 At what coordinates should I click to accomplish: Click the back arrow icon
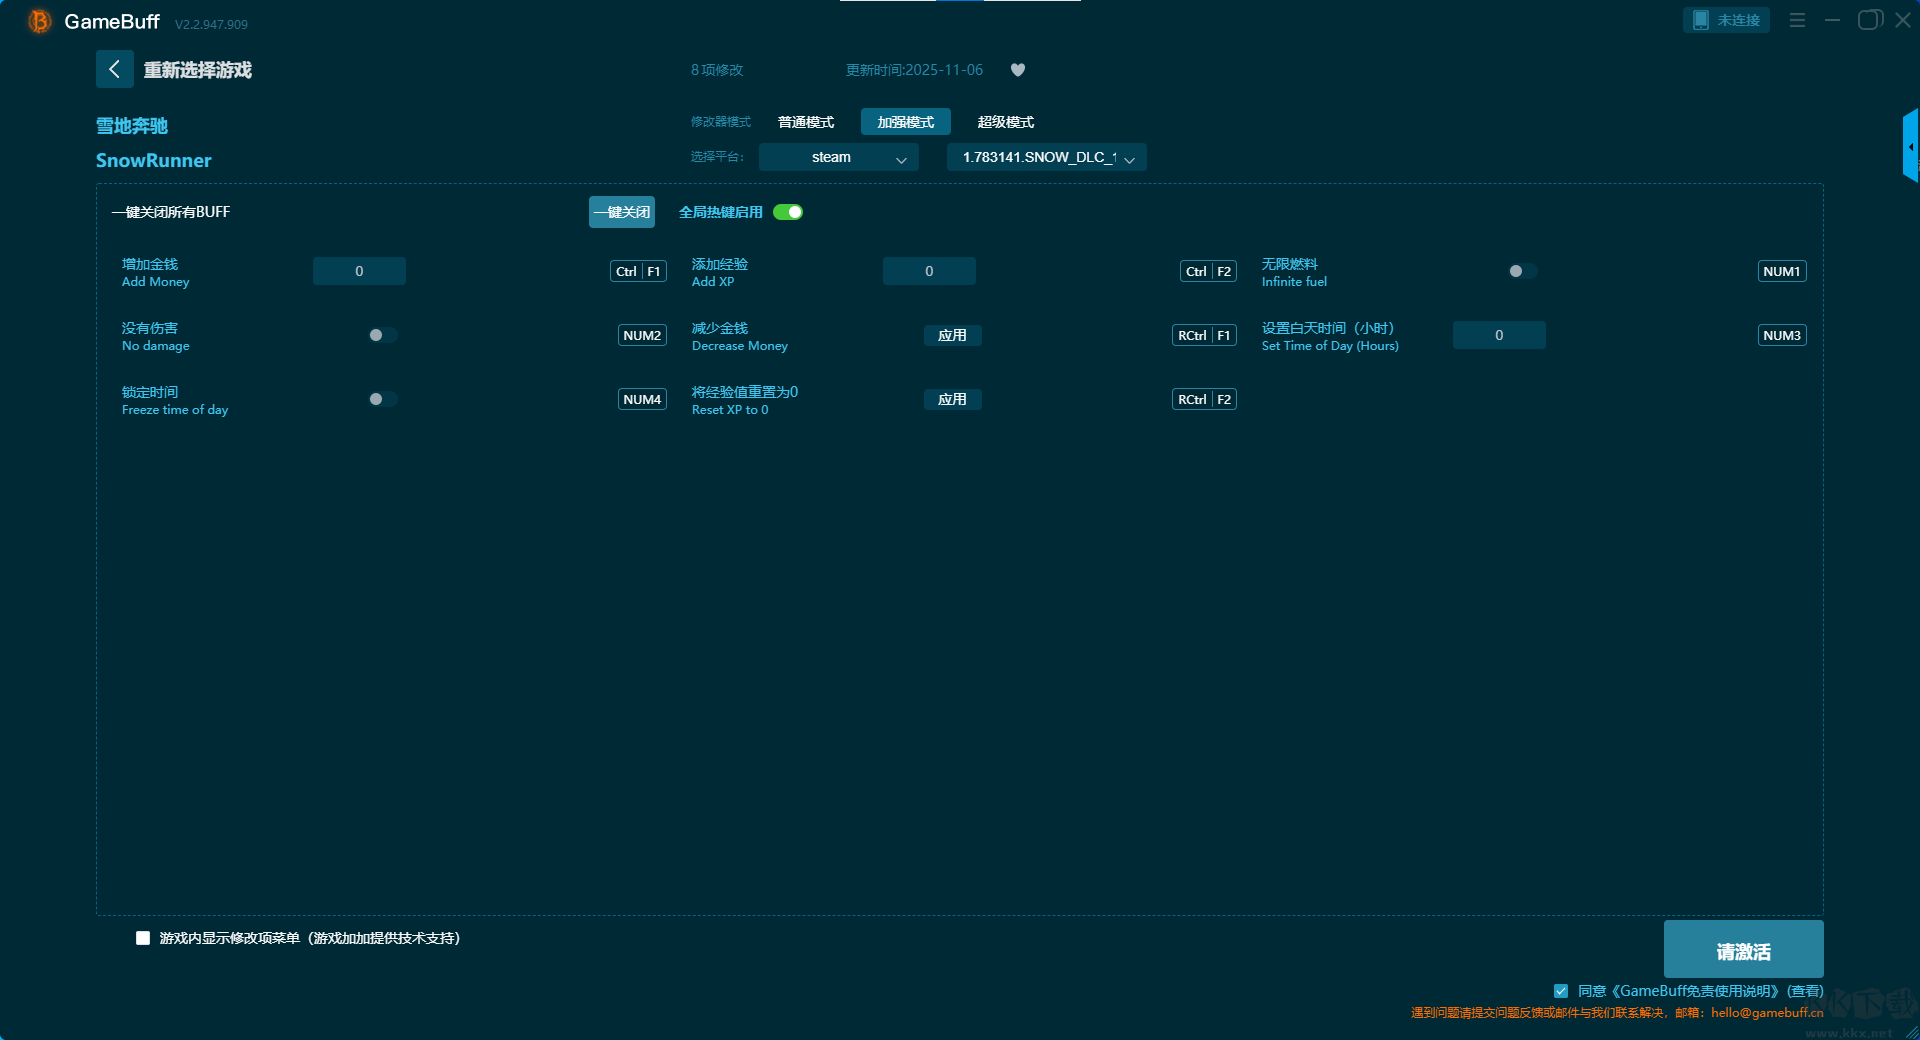(114, 69)
